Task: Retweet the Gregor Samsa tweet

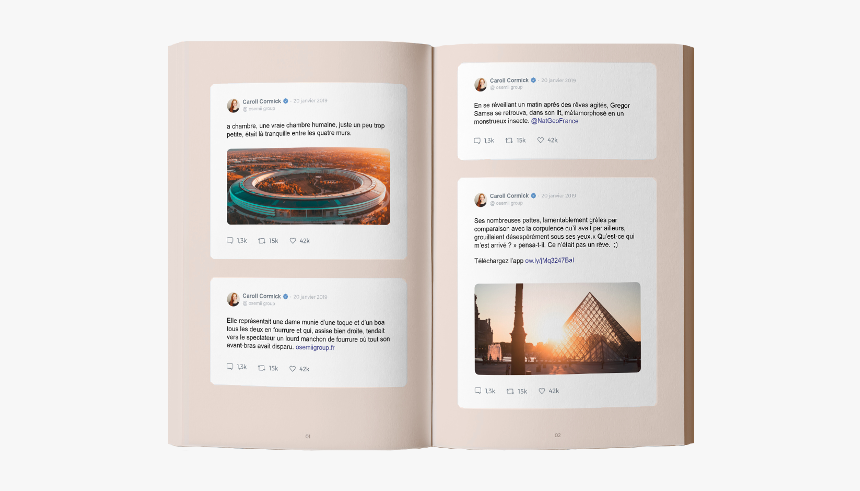Action: (509, 140)
